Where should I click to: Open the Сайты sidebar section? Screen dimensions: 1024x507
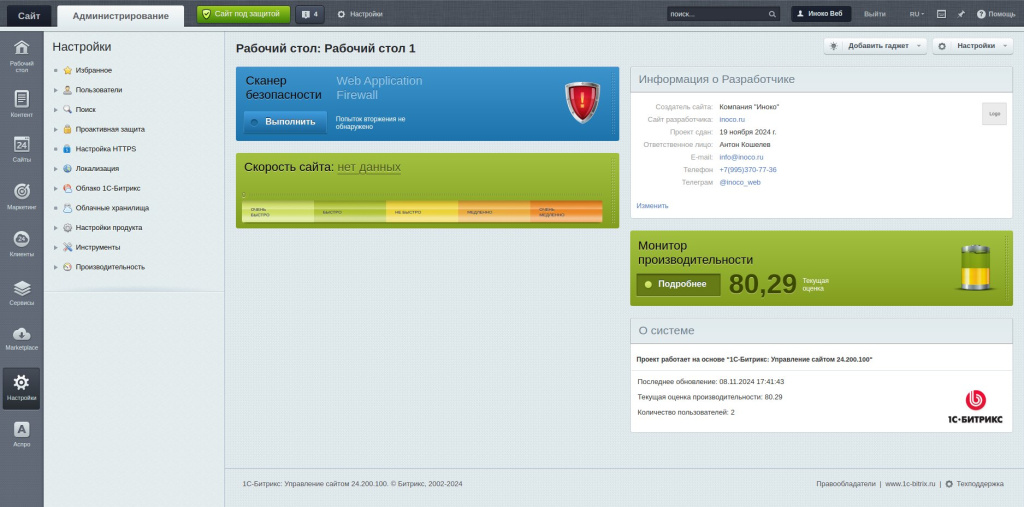[22, 149]
